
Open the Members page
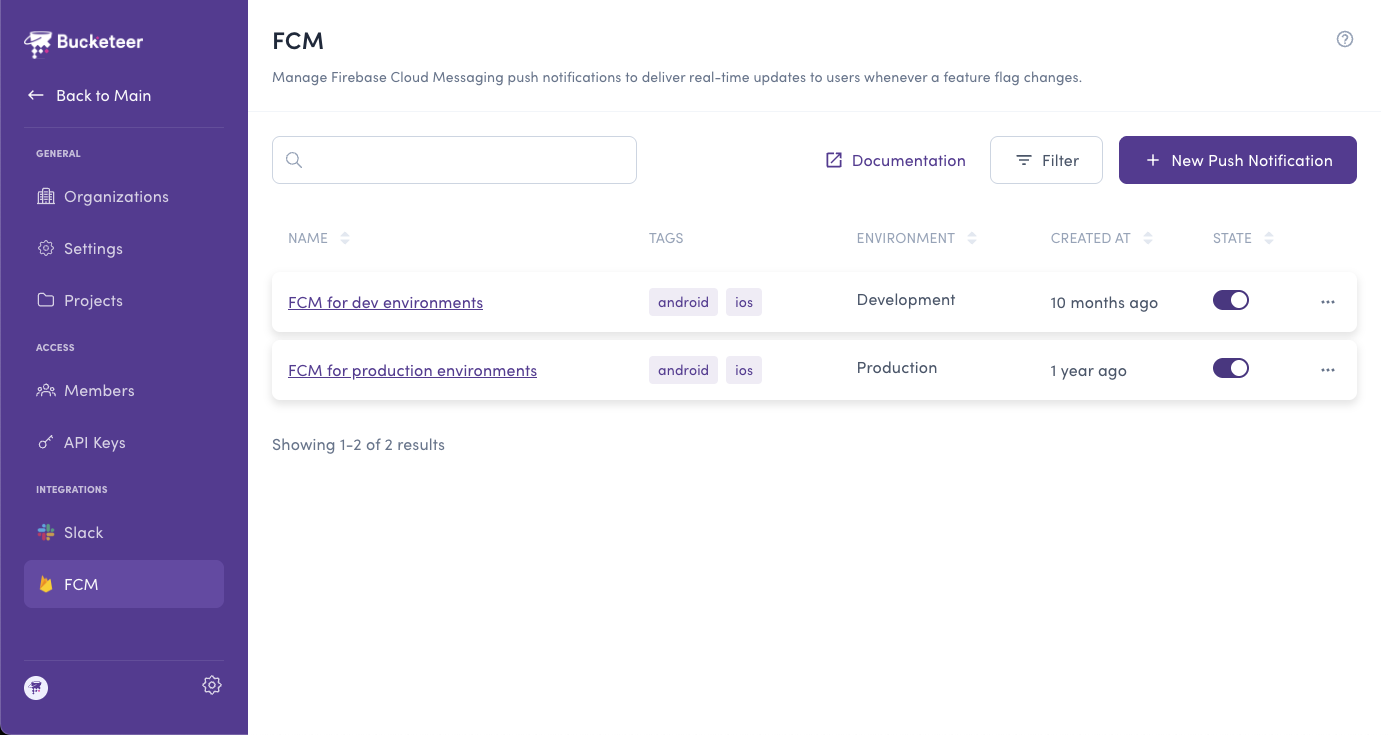[99, 390]
